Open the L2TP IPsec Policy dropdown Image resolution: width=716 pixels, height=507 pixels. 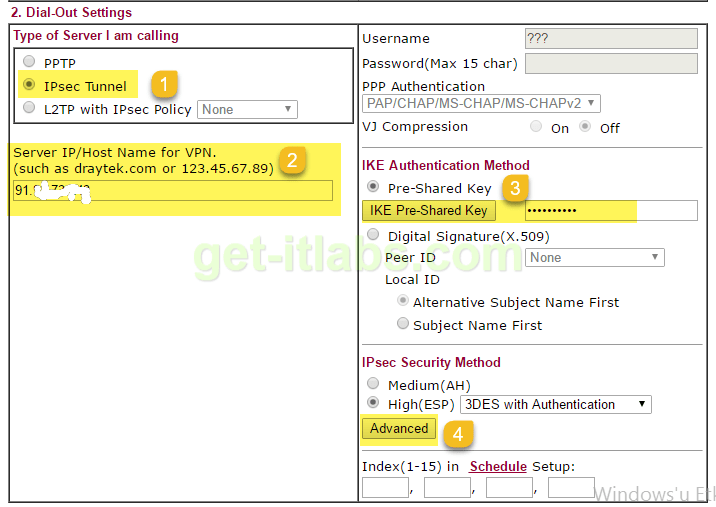point(247,109)
